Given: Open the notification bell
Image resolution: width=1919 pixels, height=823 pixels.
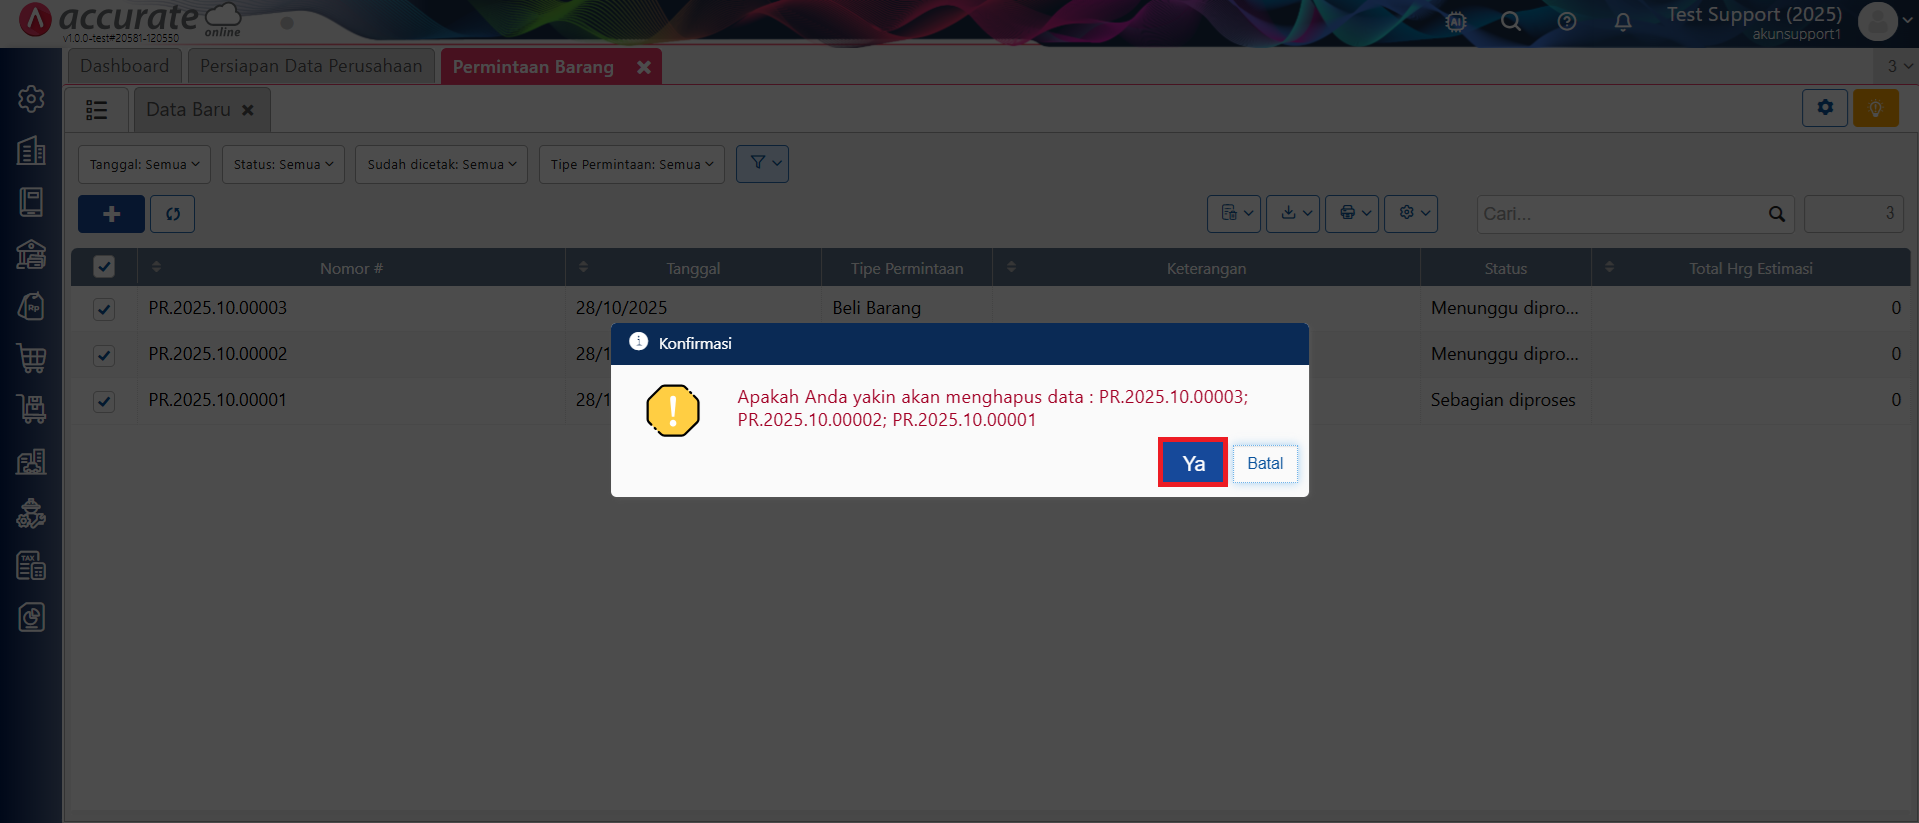Looking at the screenshot, I should coord(1622,21).
